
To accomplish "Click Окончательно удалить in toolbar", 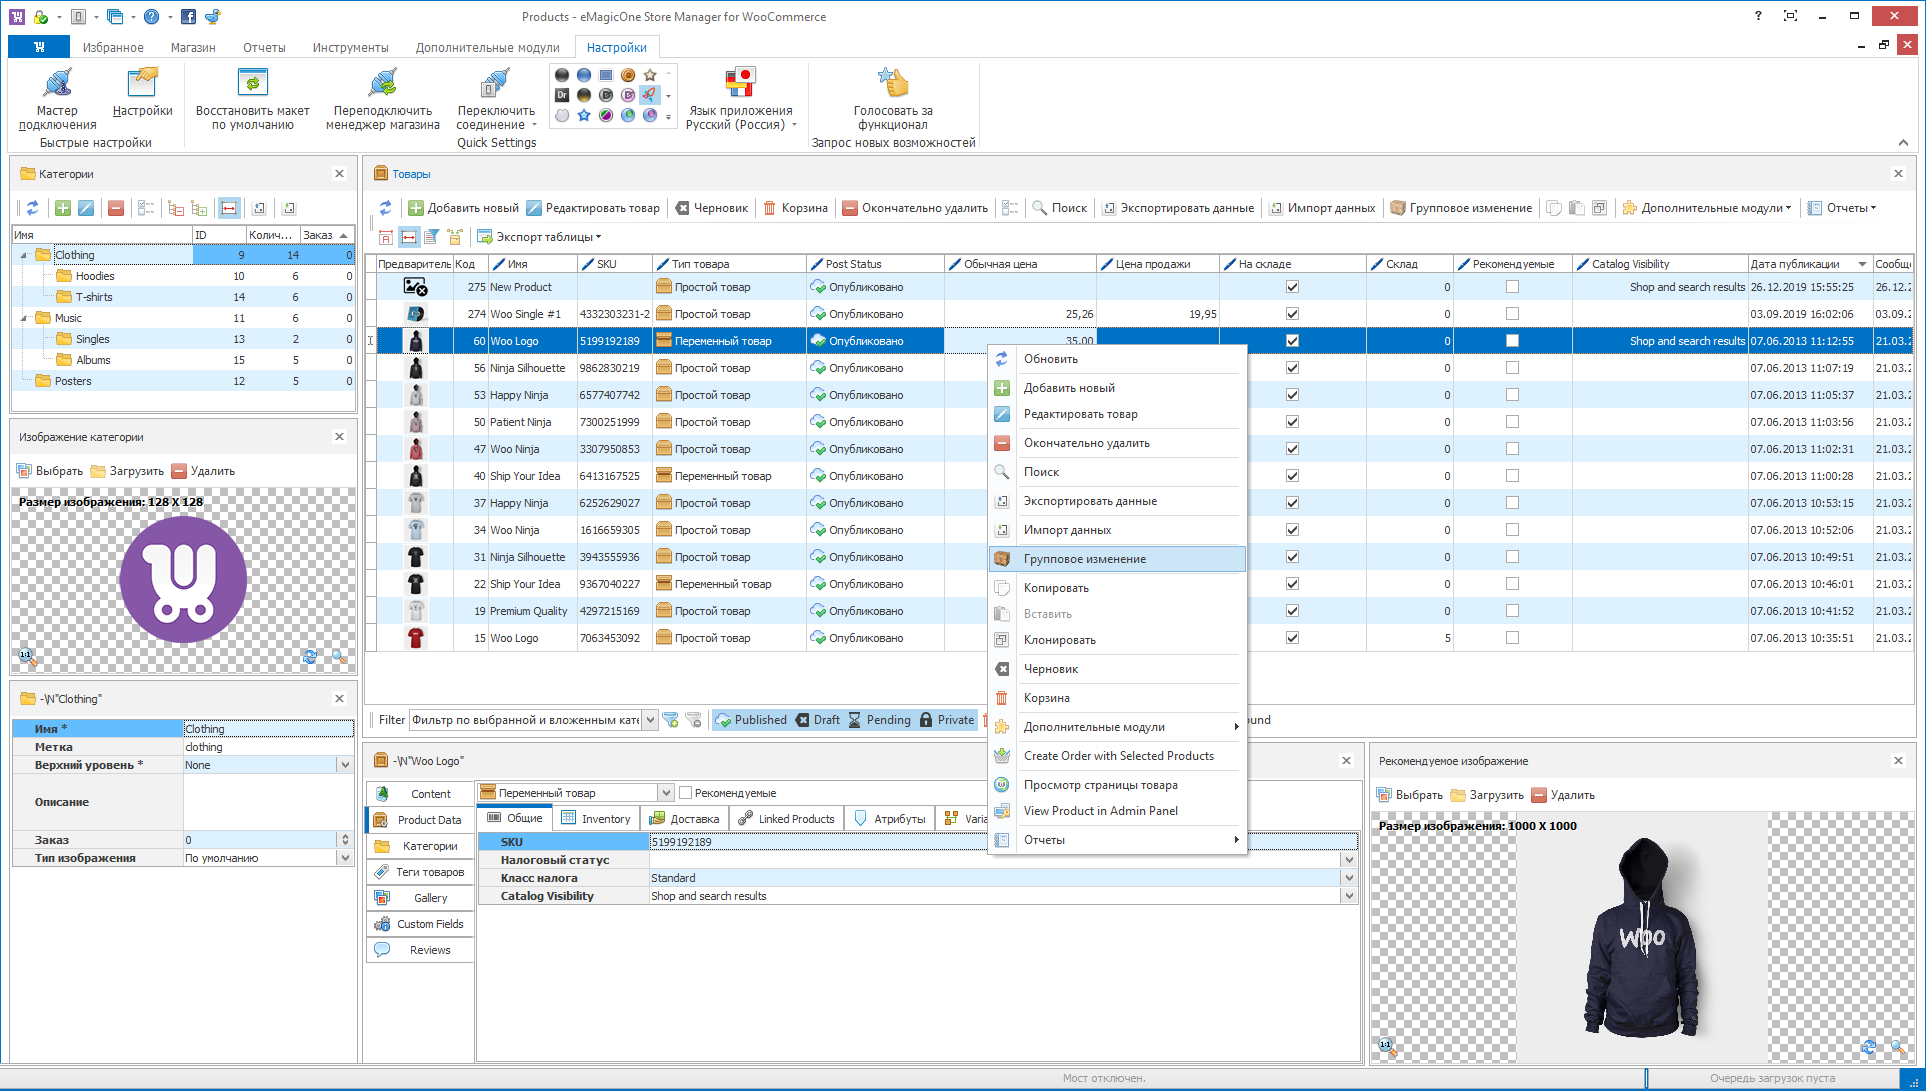I will [x=915, y=208].
